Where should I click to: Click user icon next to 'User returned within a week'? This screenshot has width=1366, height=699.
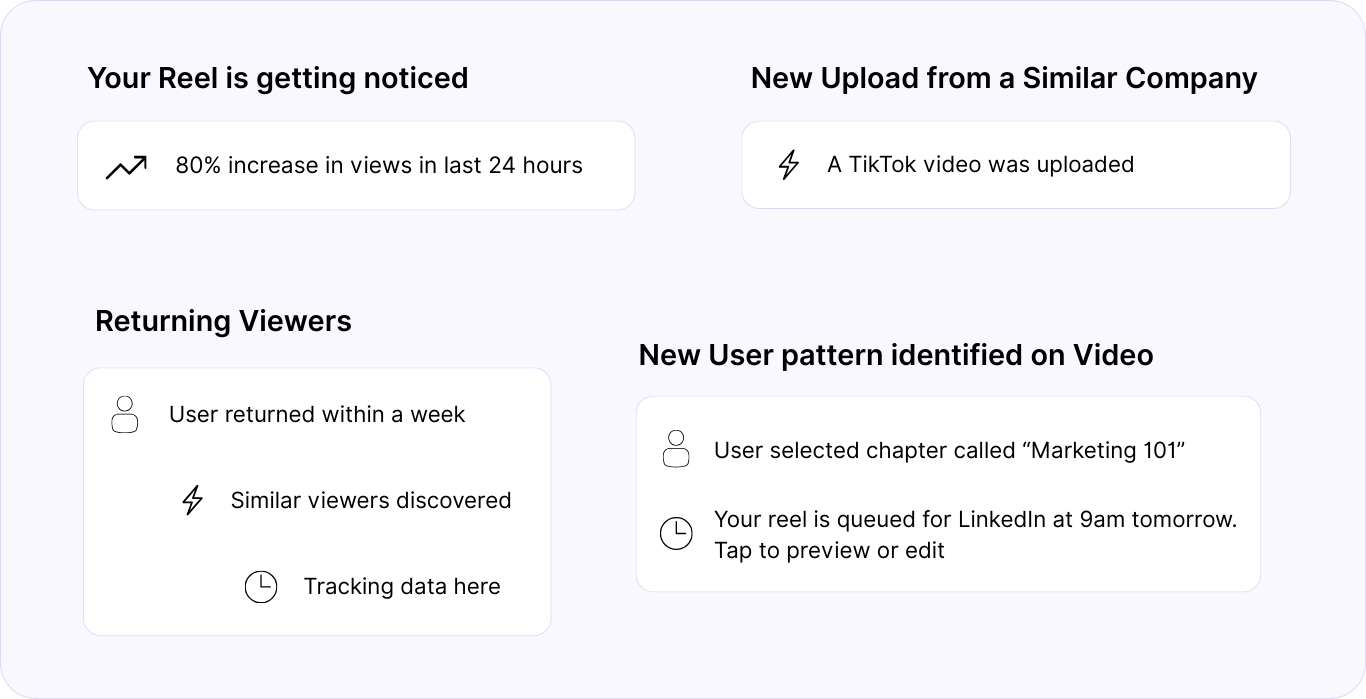[124, 414]
